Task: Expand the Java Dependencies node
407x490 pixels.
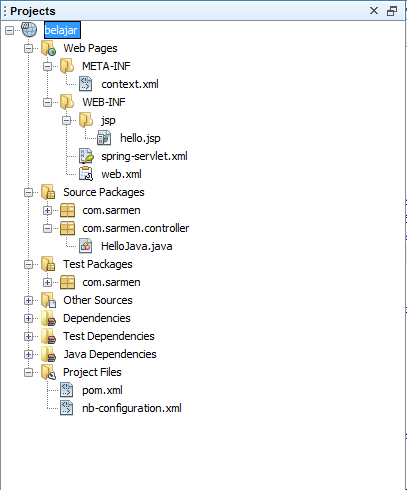Action: pos(29,355)
